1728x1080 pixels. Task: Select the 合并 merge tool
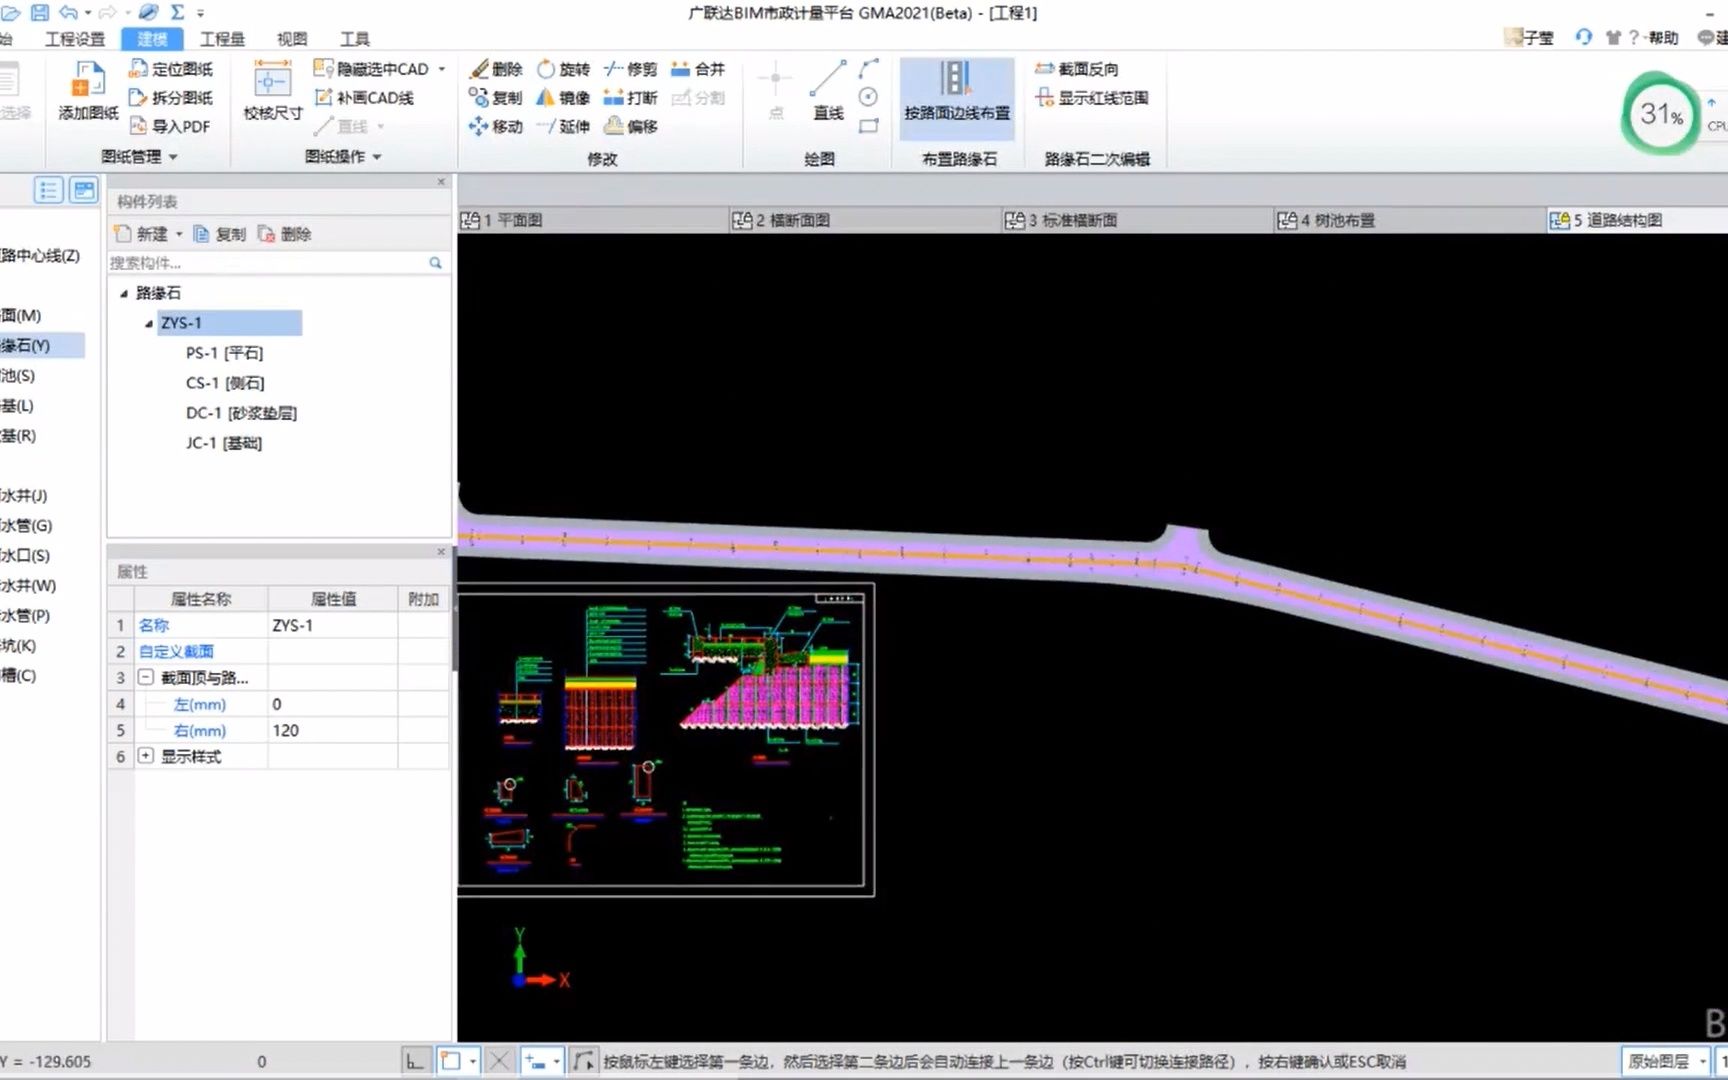point(698,69)
